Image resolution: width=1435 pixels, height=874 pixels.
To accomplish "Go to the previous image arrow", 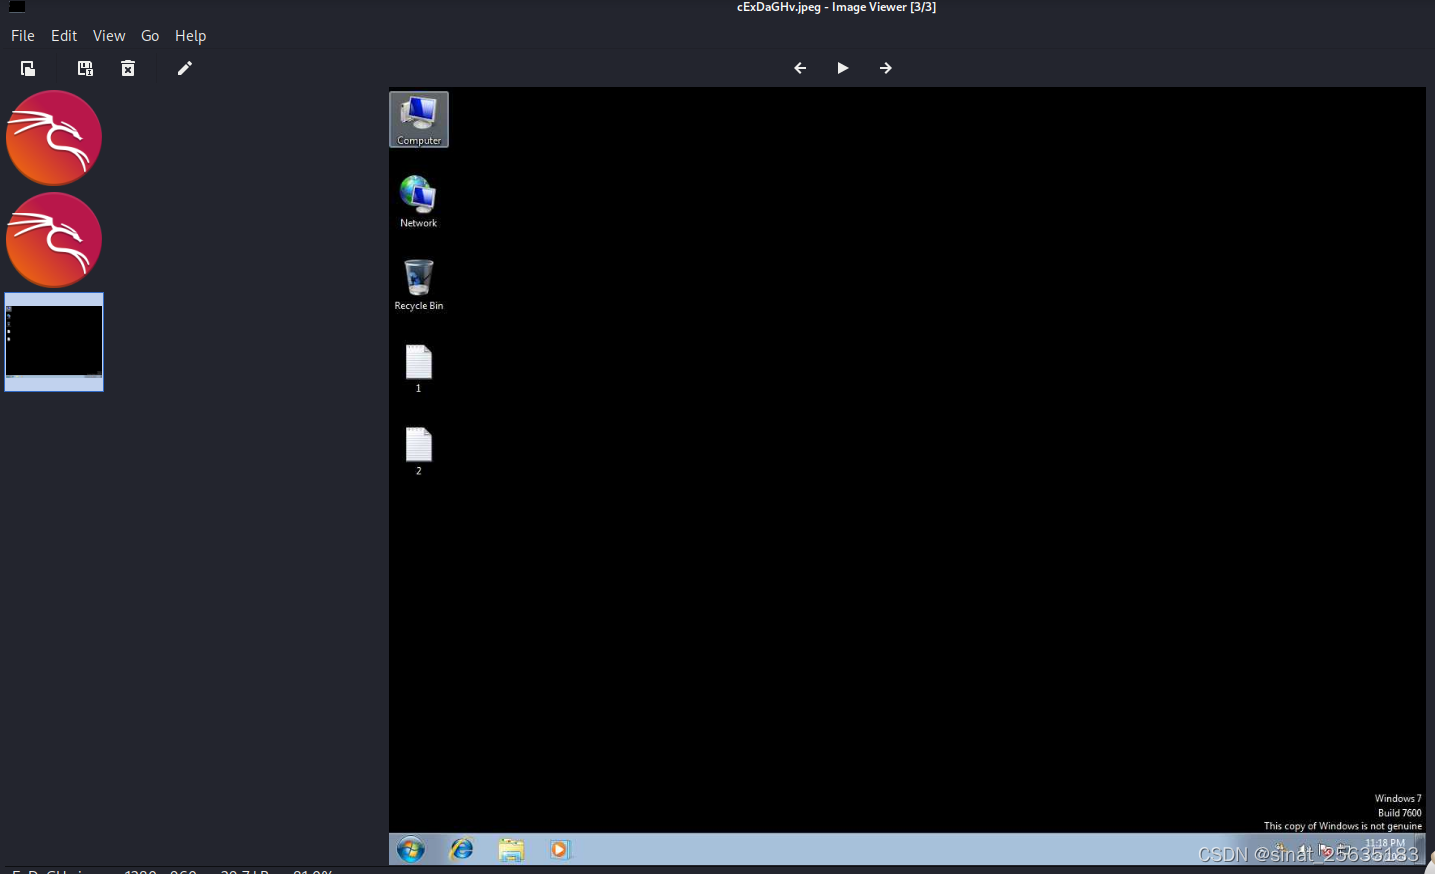I will tap(800, 68).
